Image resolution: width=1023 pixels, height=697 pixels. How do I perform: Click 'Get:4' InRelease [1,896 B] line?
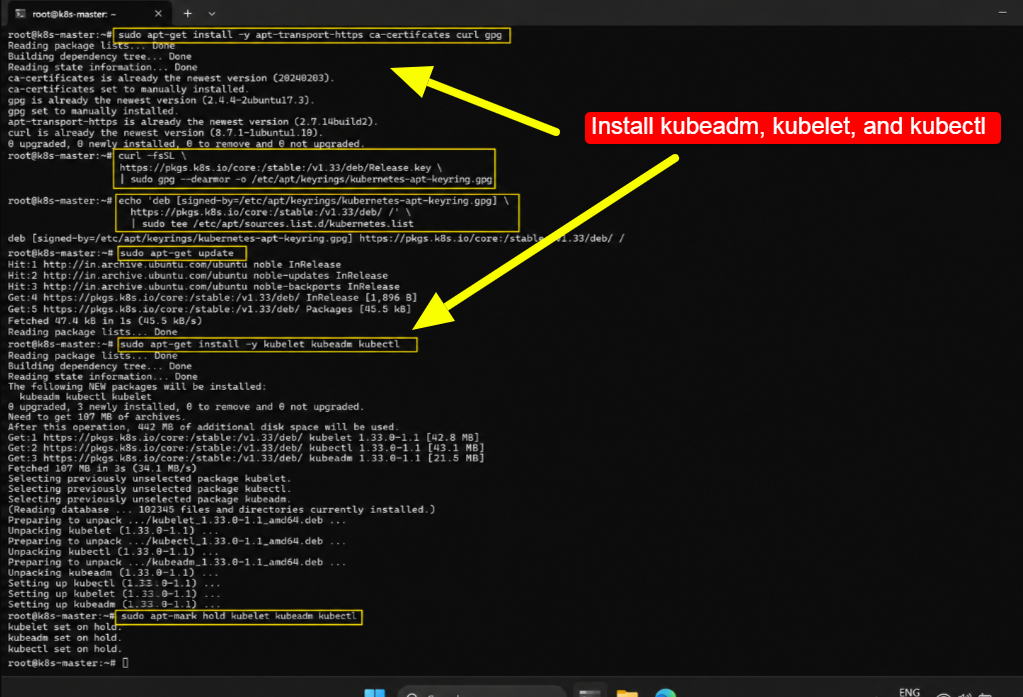tap(212, 298)
